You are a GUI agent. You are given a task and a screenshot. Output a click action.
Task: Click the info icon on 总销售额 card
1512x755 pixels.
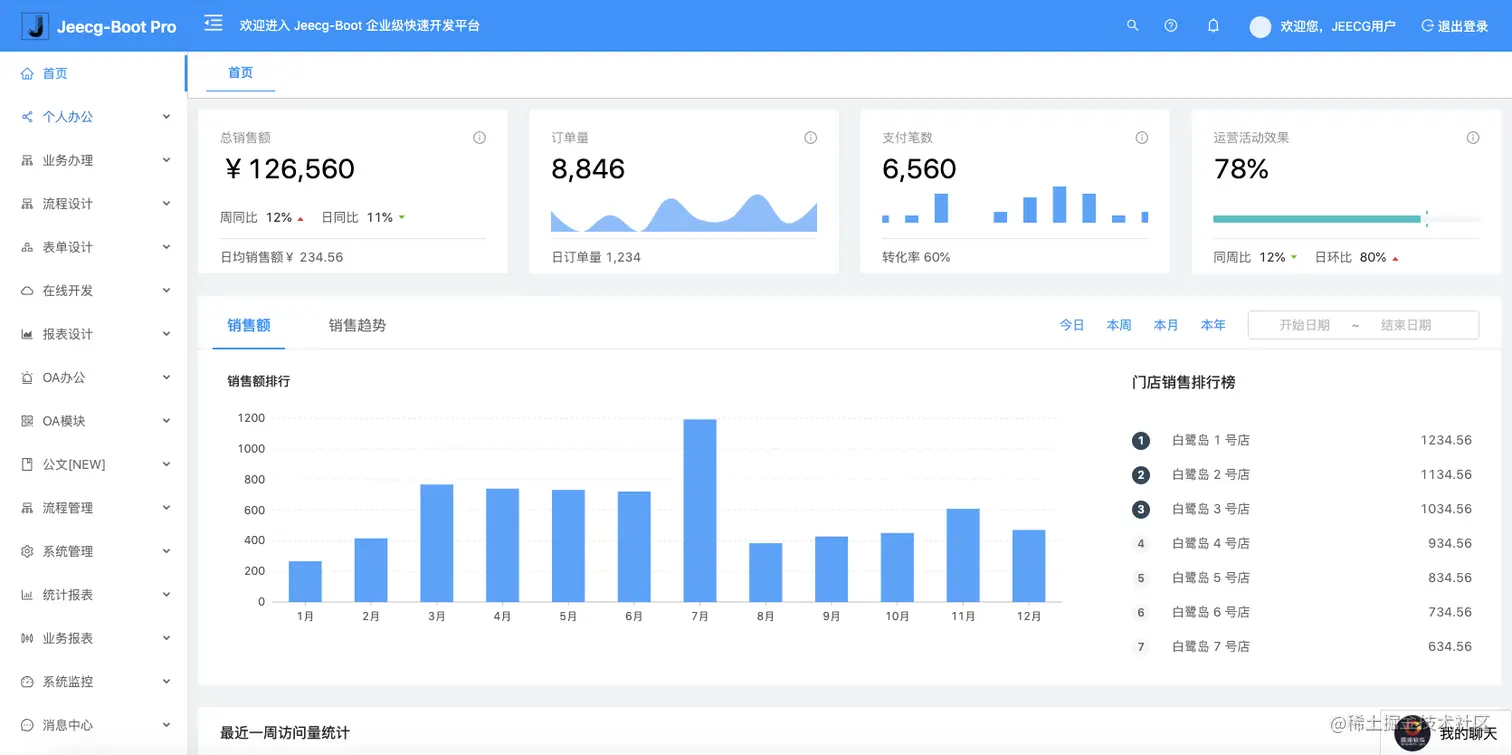coord(479,138)
